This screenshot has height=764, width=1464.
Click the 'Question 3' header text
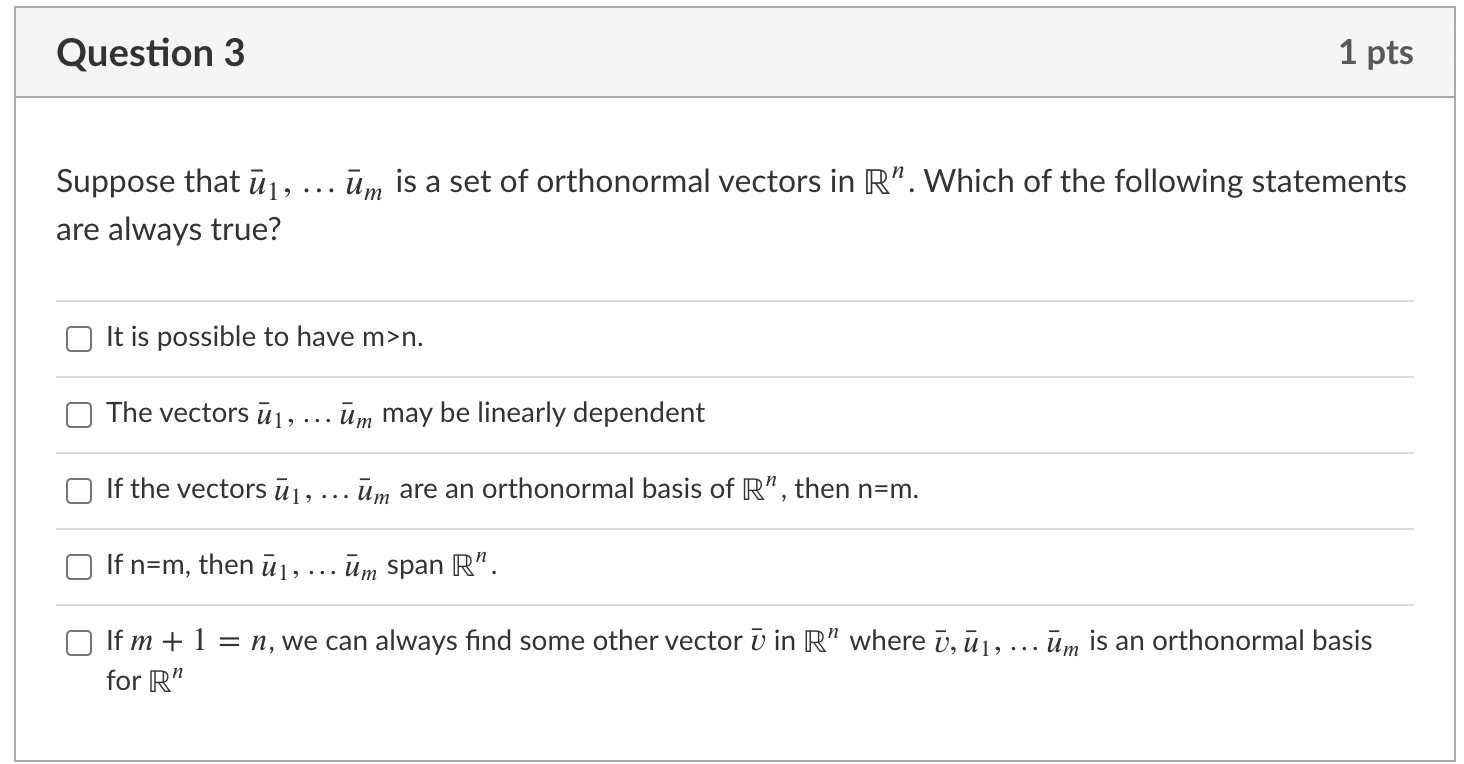point(152,52)
